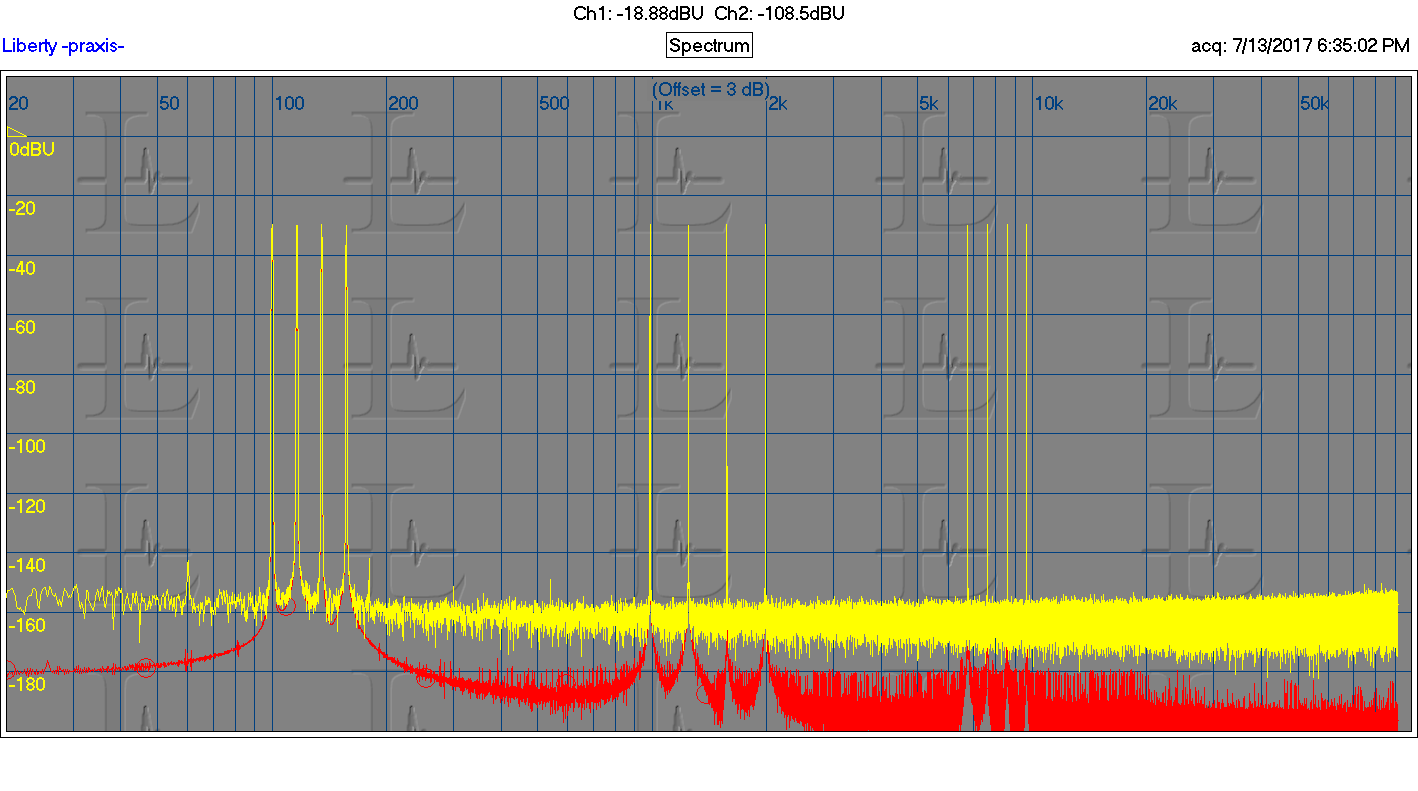Viewport: 1418px width, 791px height.
Task: Click the -60 amplitude axis label
Action: [x=22, y=328]
